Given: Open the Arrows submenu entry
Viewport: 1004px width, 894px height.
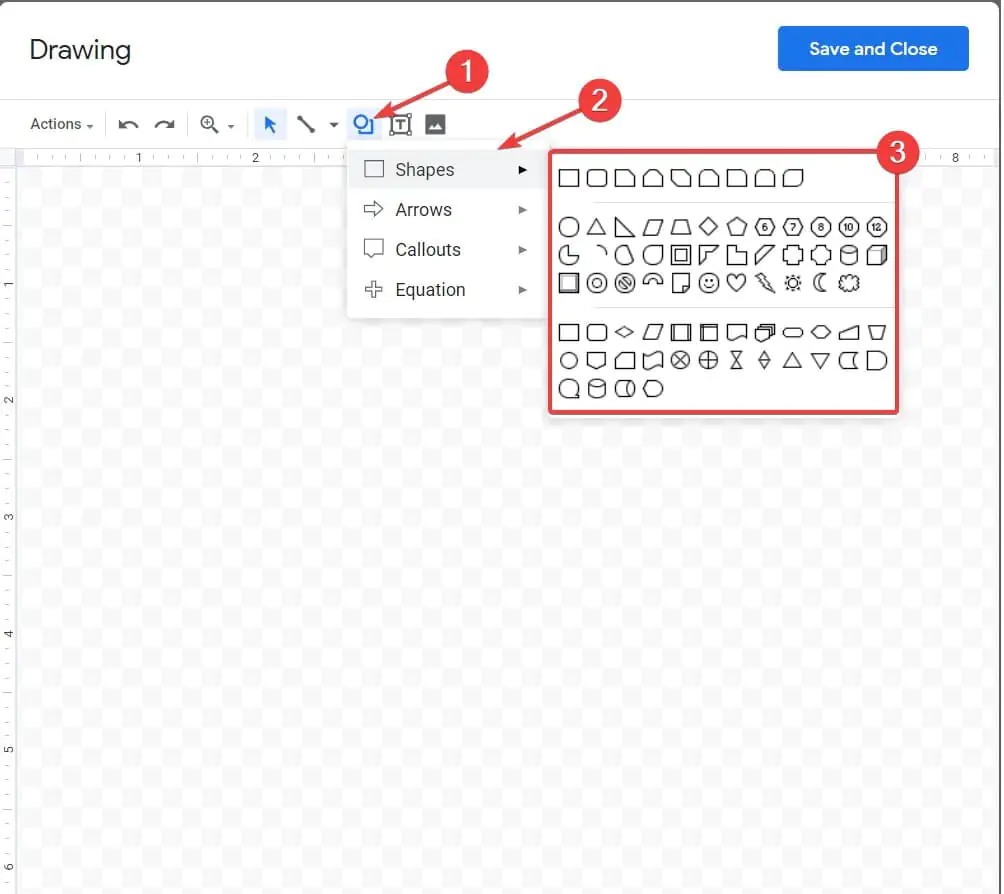Looking at the screenshot, I should (x=446, y=209).
